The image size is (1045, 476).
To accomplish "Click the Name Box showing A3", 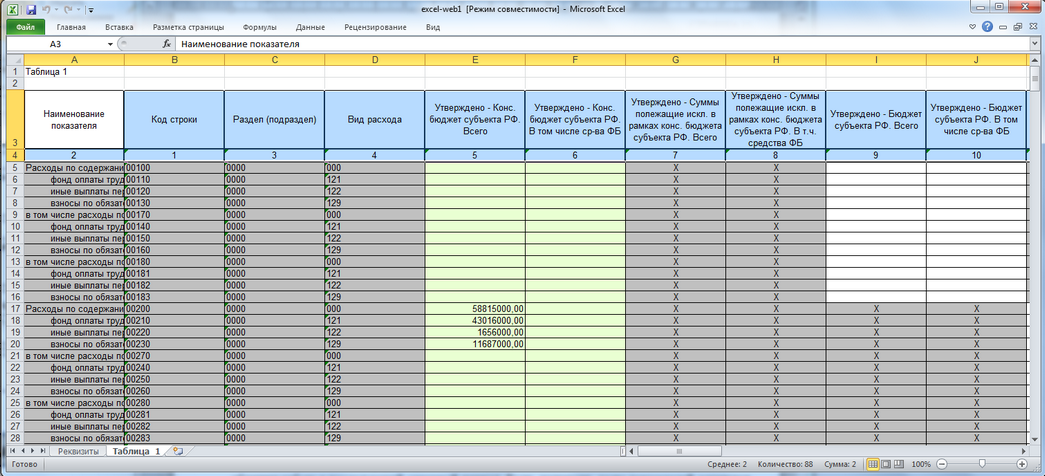I will tap(55, 44).
